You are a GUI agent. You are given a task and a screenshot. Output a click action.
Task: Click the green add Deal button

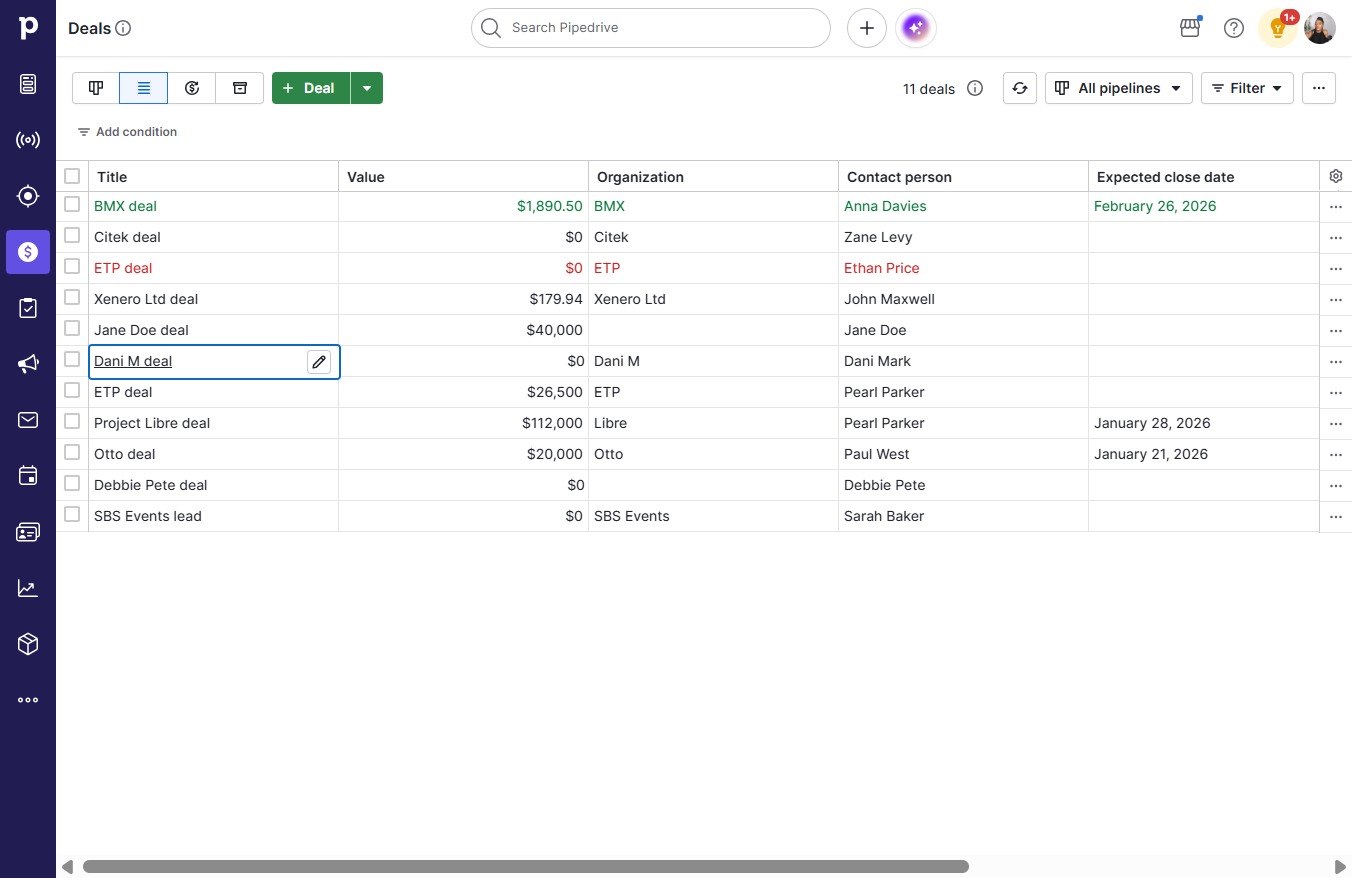311,88
